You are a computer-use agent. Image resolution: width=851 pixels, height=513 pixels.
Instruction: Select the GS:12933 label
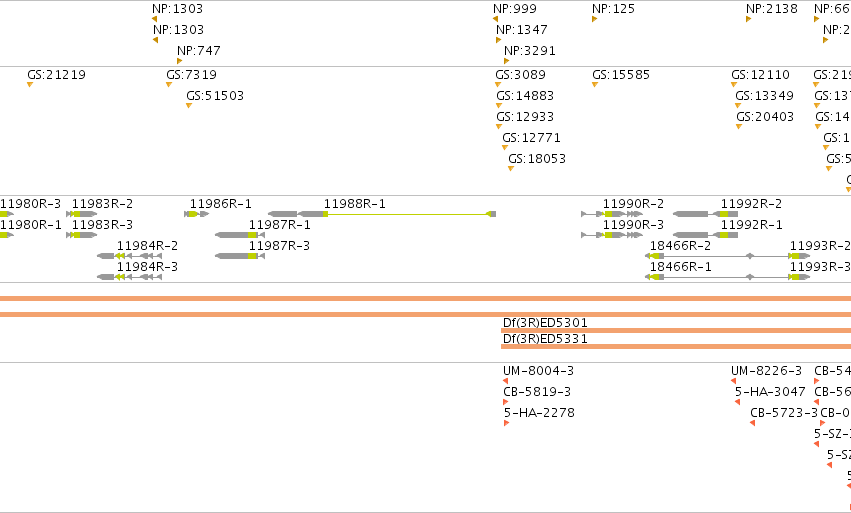525,117
